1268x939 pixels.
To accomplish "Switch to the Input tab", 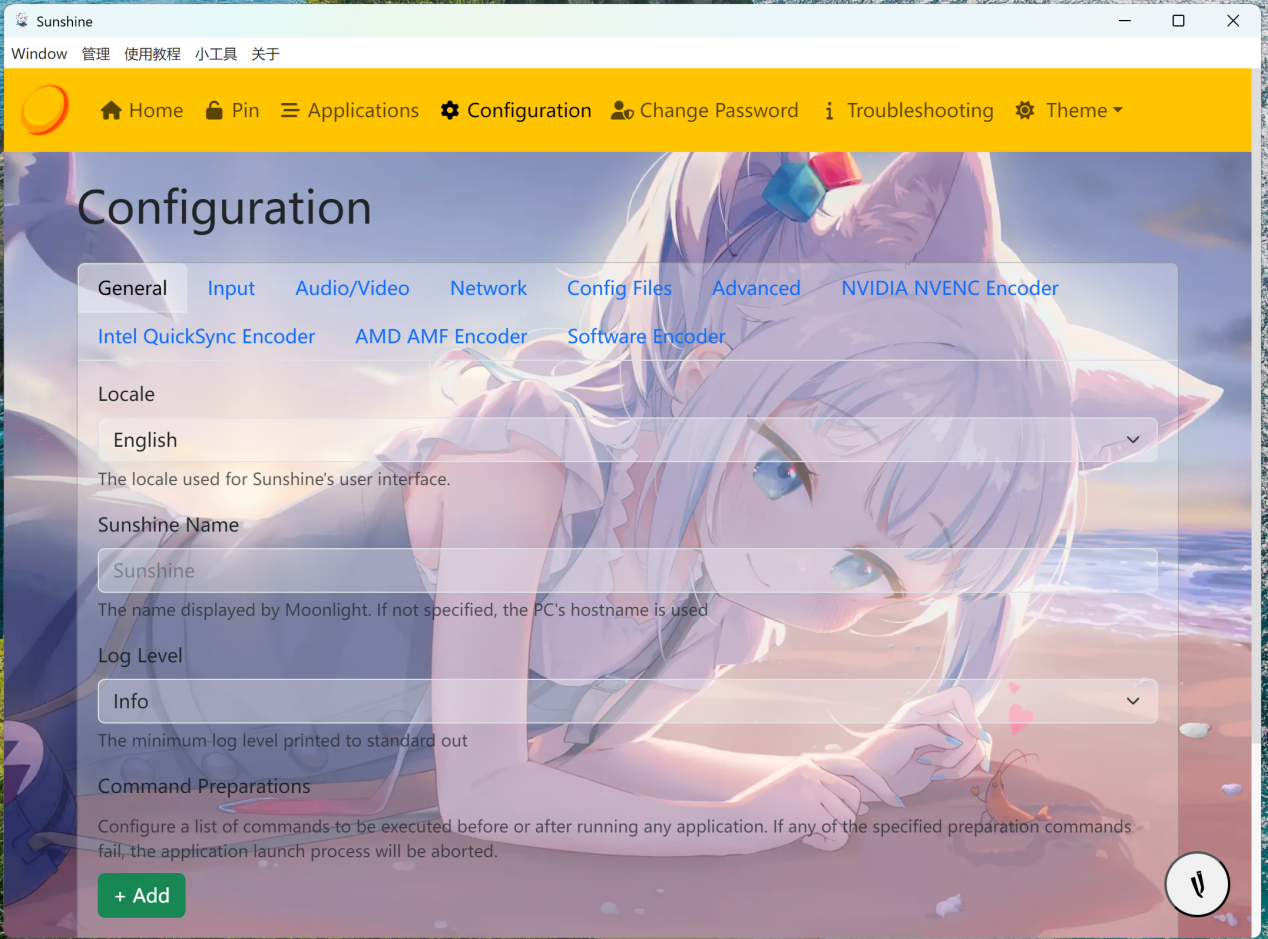I will [x=231, y=288].
